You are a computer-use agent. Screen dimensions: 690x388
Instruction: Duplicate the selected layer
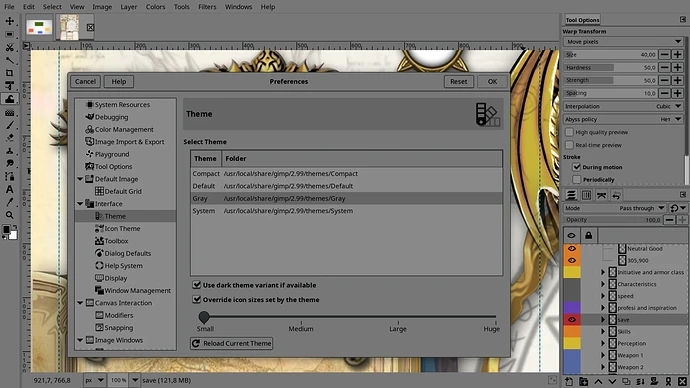click(626, 382)
